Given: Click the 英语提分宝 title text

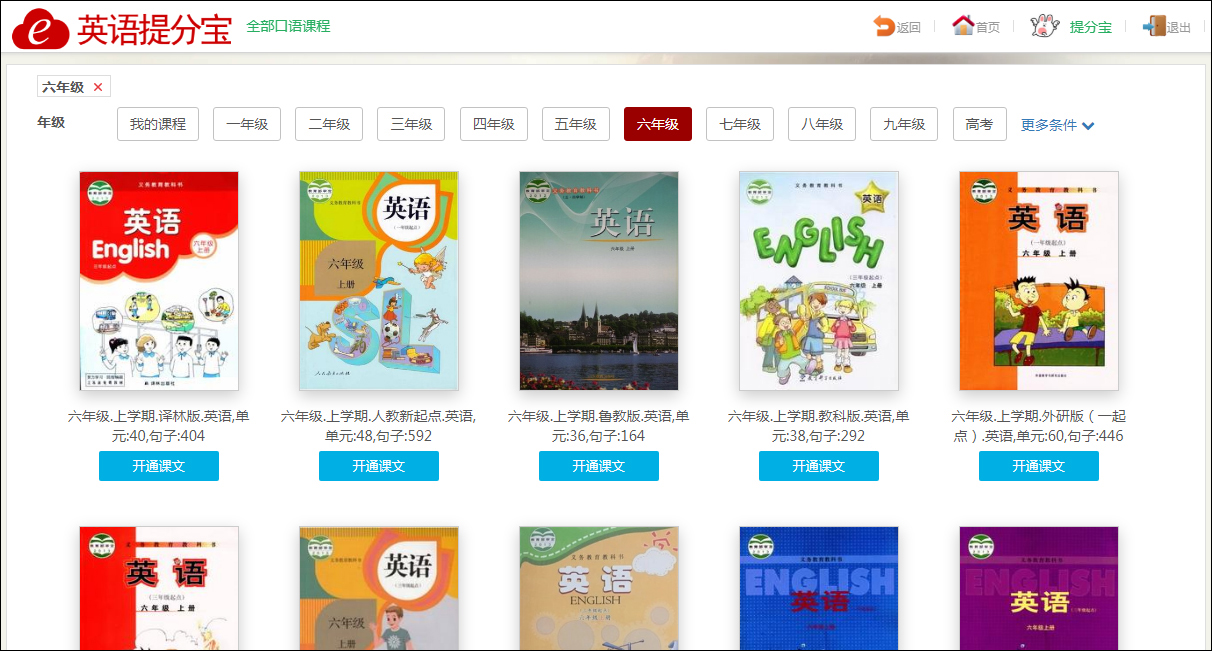Looking at the screenshot, I should coord(155,28).
